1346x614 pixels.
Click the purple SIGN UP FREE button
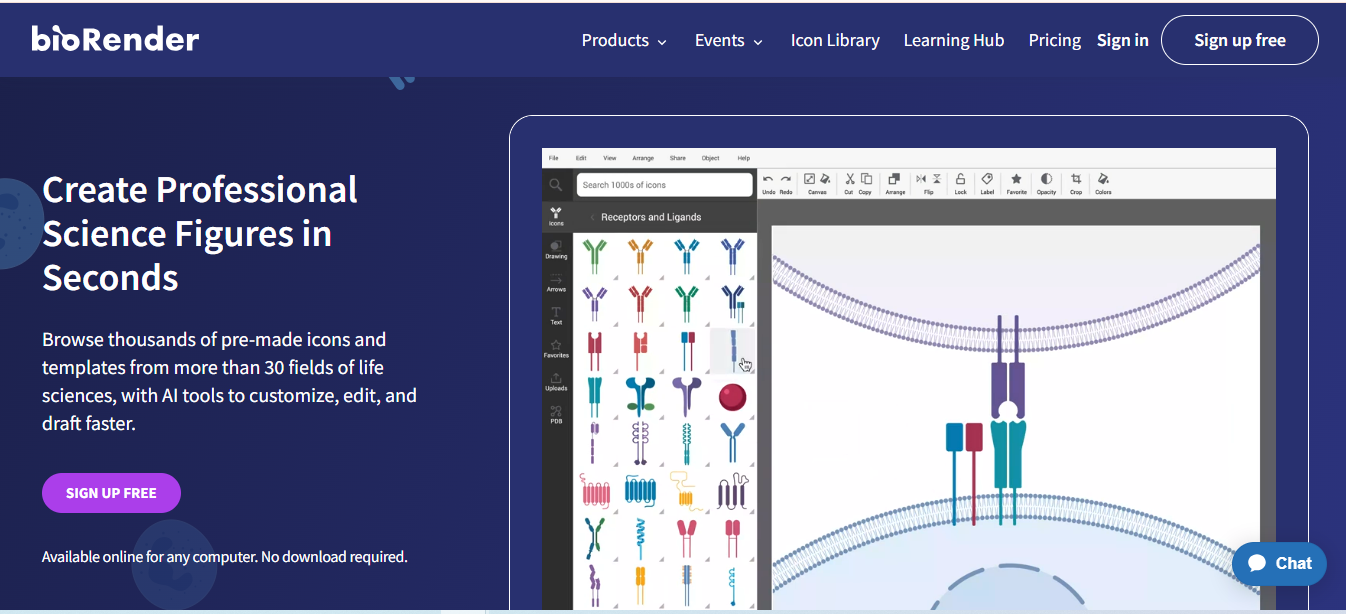[111, 493]
